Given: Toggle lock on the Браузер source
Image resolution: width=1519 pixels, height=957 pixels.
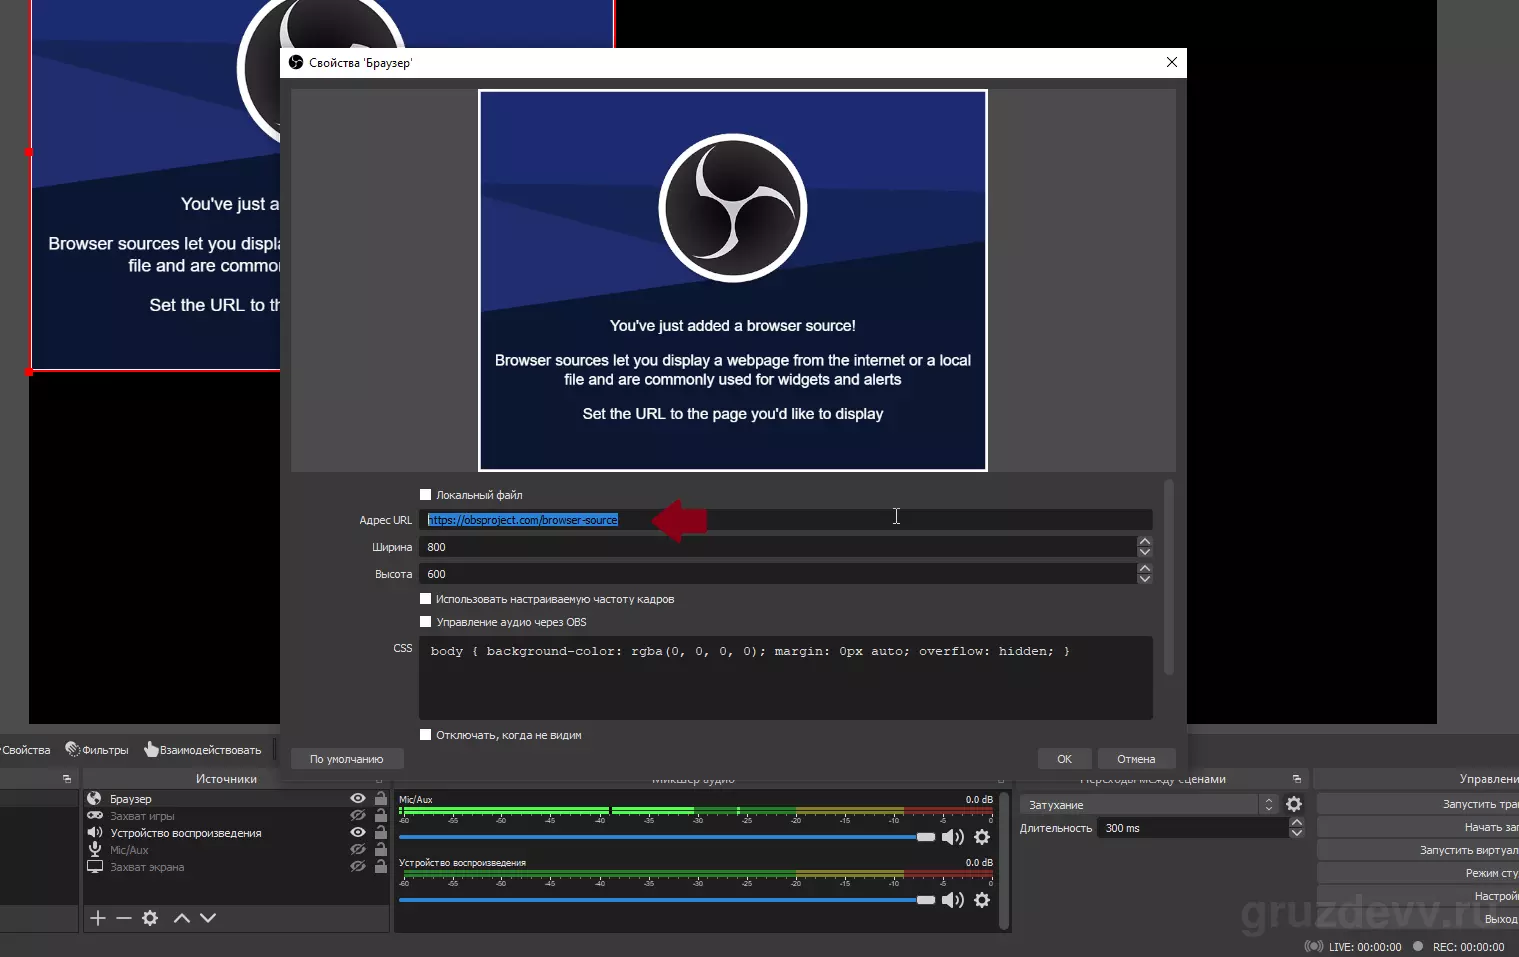Looking at the screenshot, I should tap(380, 798).
